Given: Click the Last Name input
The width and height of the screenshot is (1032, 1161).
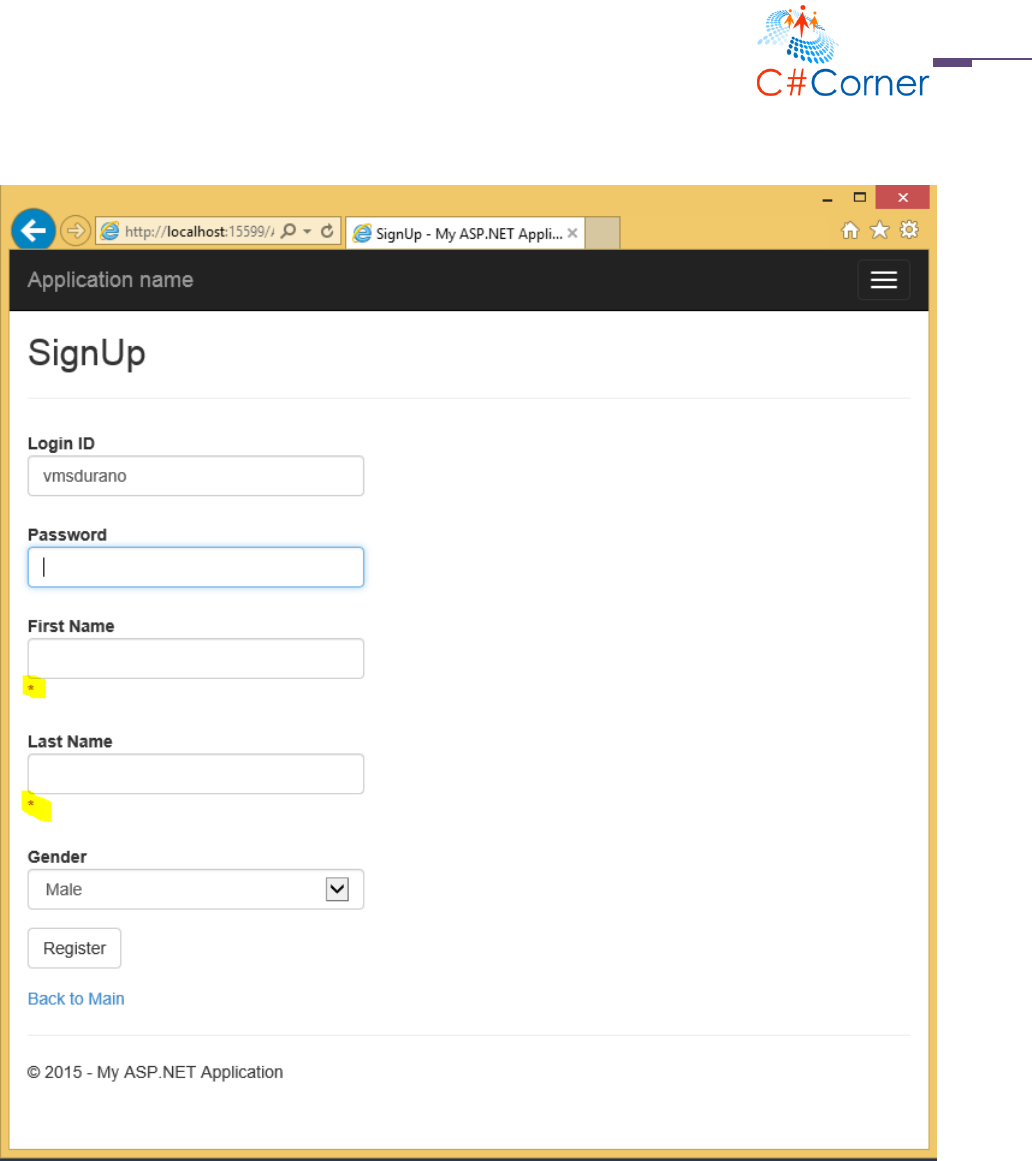Looking at the screenshot, I should [x=195, y=774].
